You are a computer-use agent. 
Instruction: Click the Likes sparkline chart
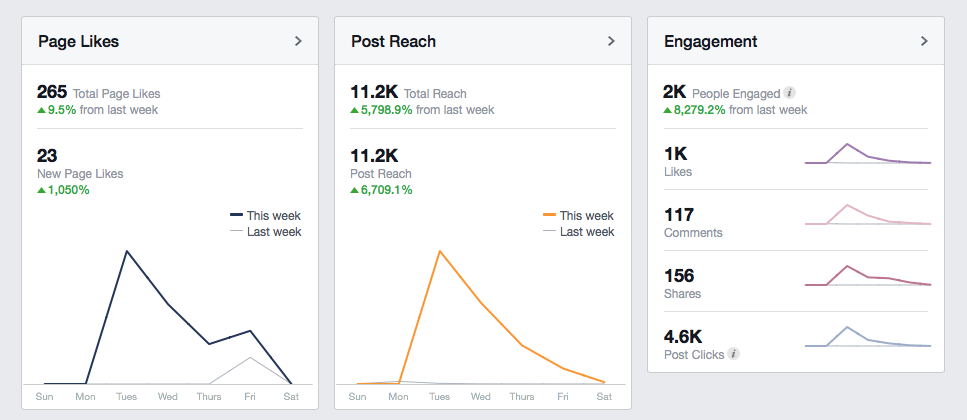coord(868,154)
